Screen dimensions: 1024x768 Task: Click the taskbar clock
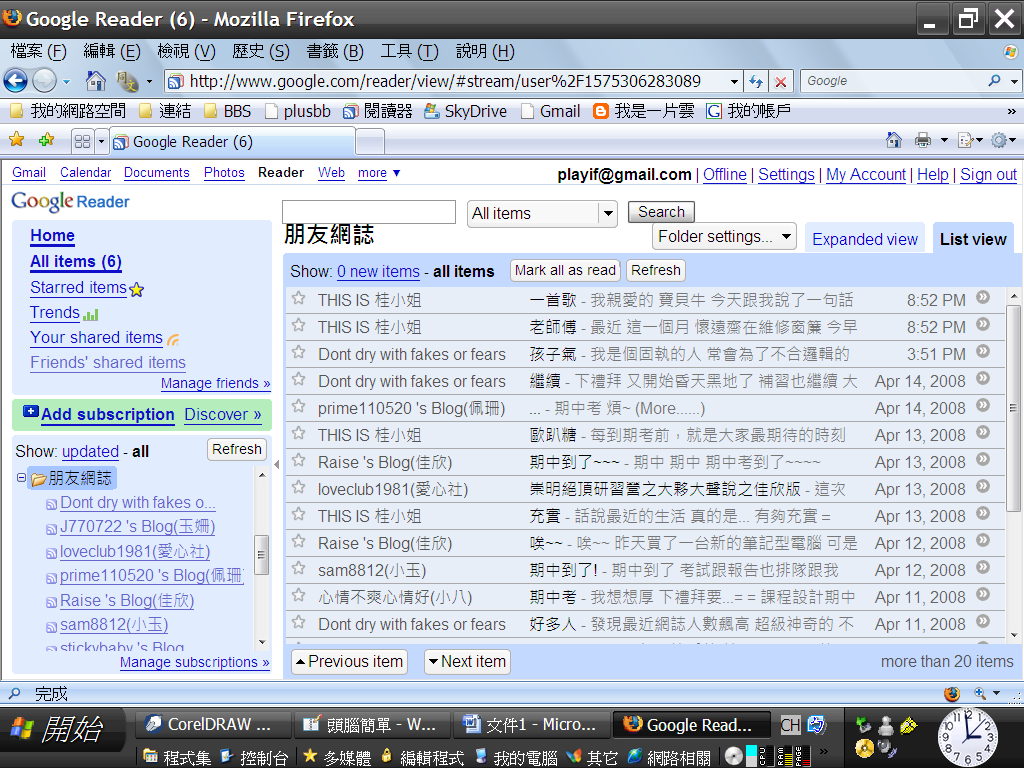tap(969, 737)
